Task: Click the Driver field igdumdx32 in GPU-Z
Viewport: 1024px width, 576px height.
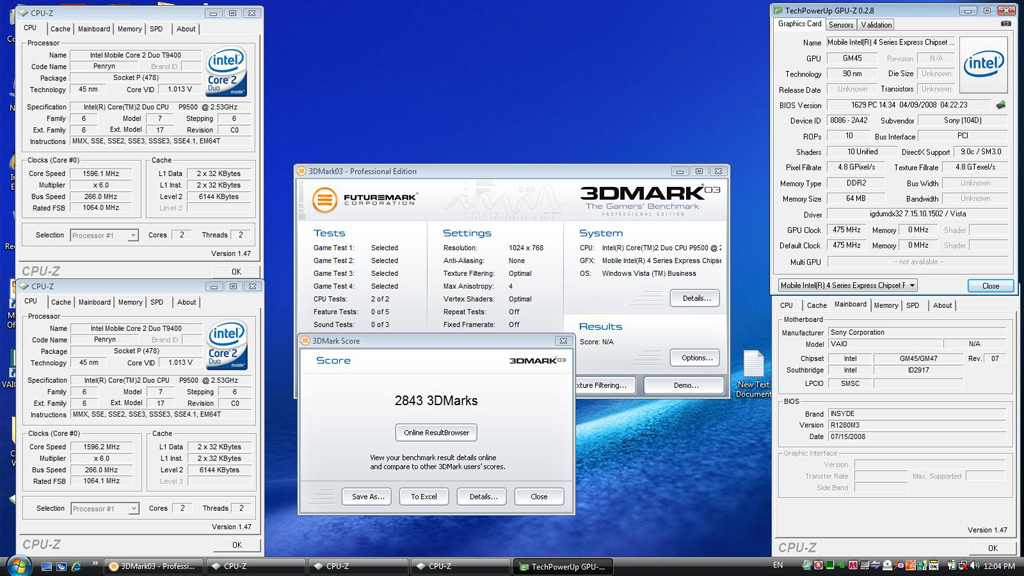Action: (918, 214)
